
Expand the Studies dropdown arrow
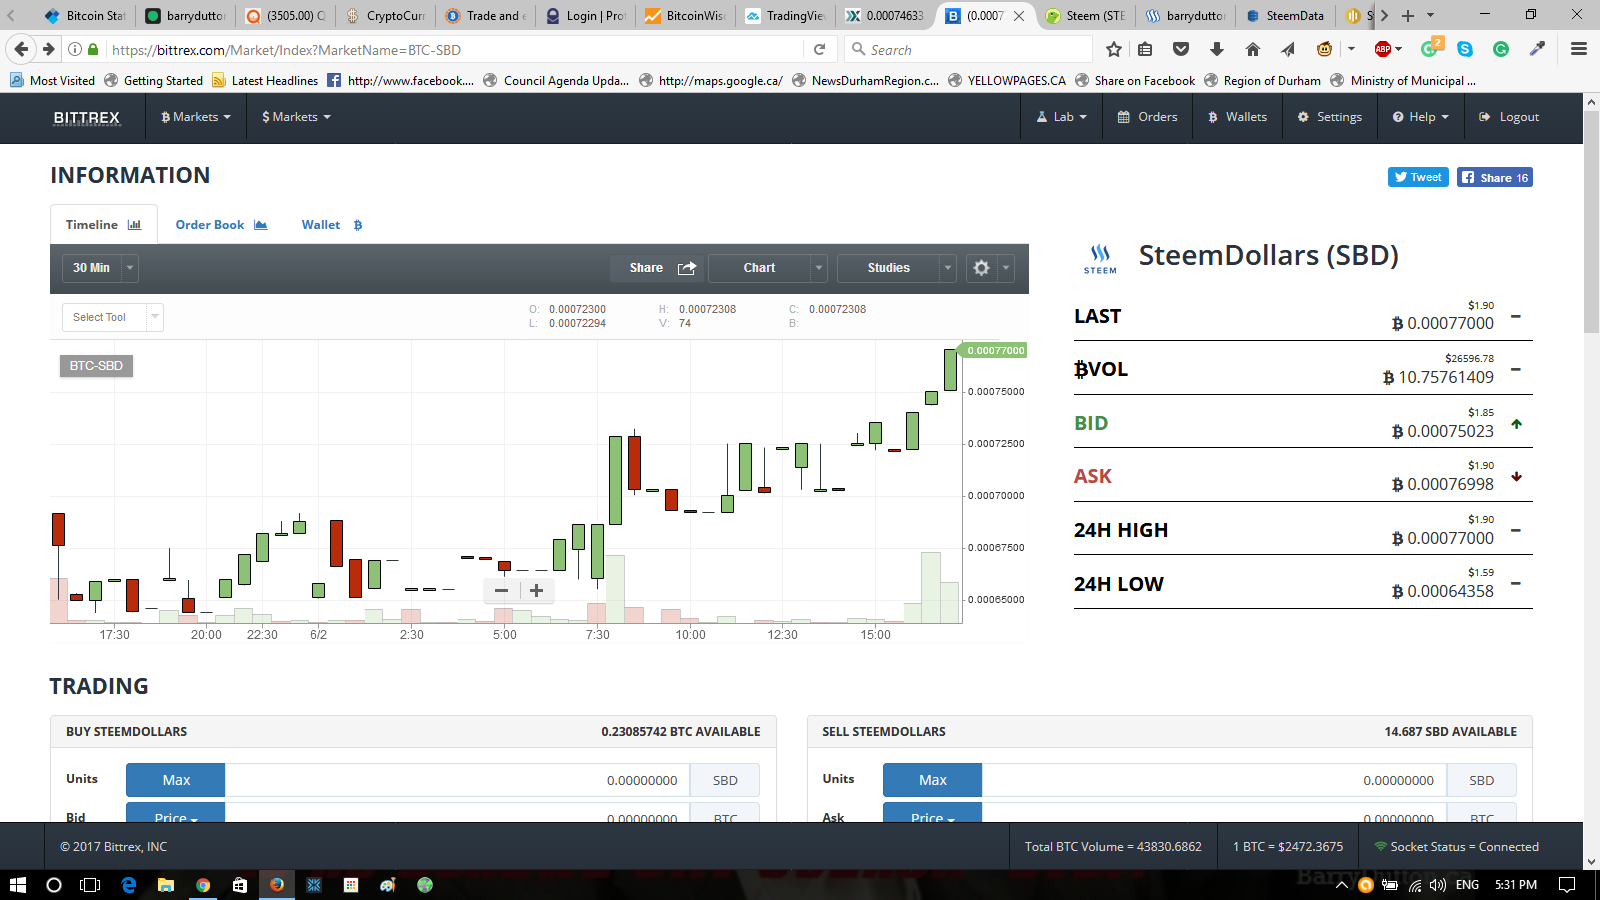coord(947,268)
